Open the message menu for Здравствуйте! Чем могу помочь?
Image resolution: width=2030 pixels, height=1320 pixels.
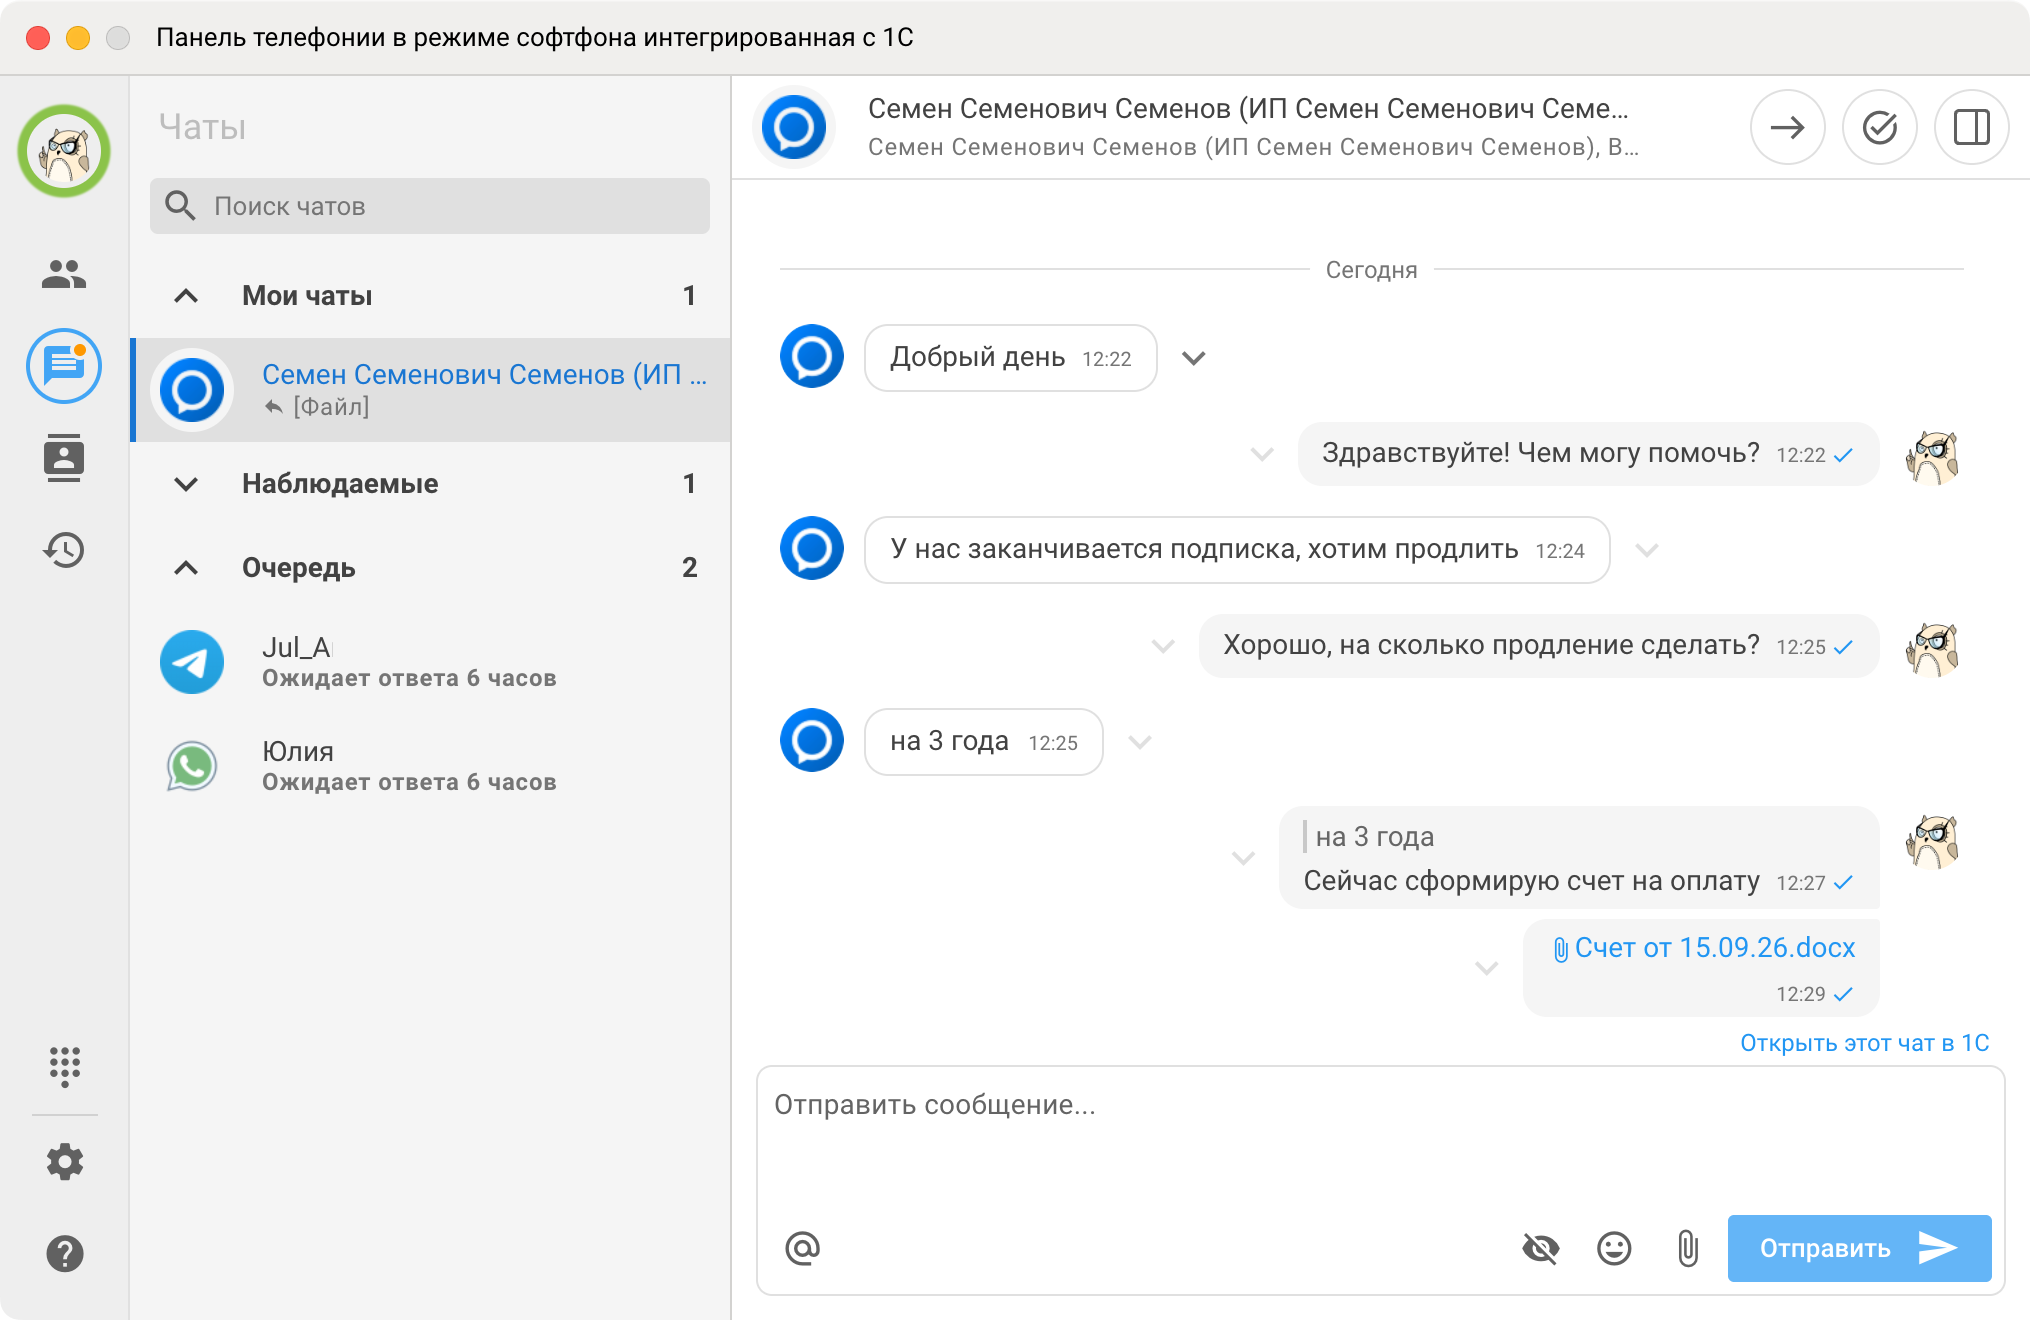1262,454
